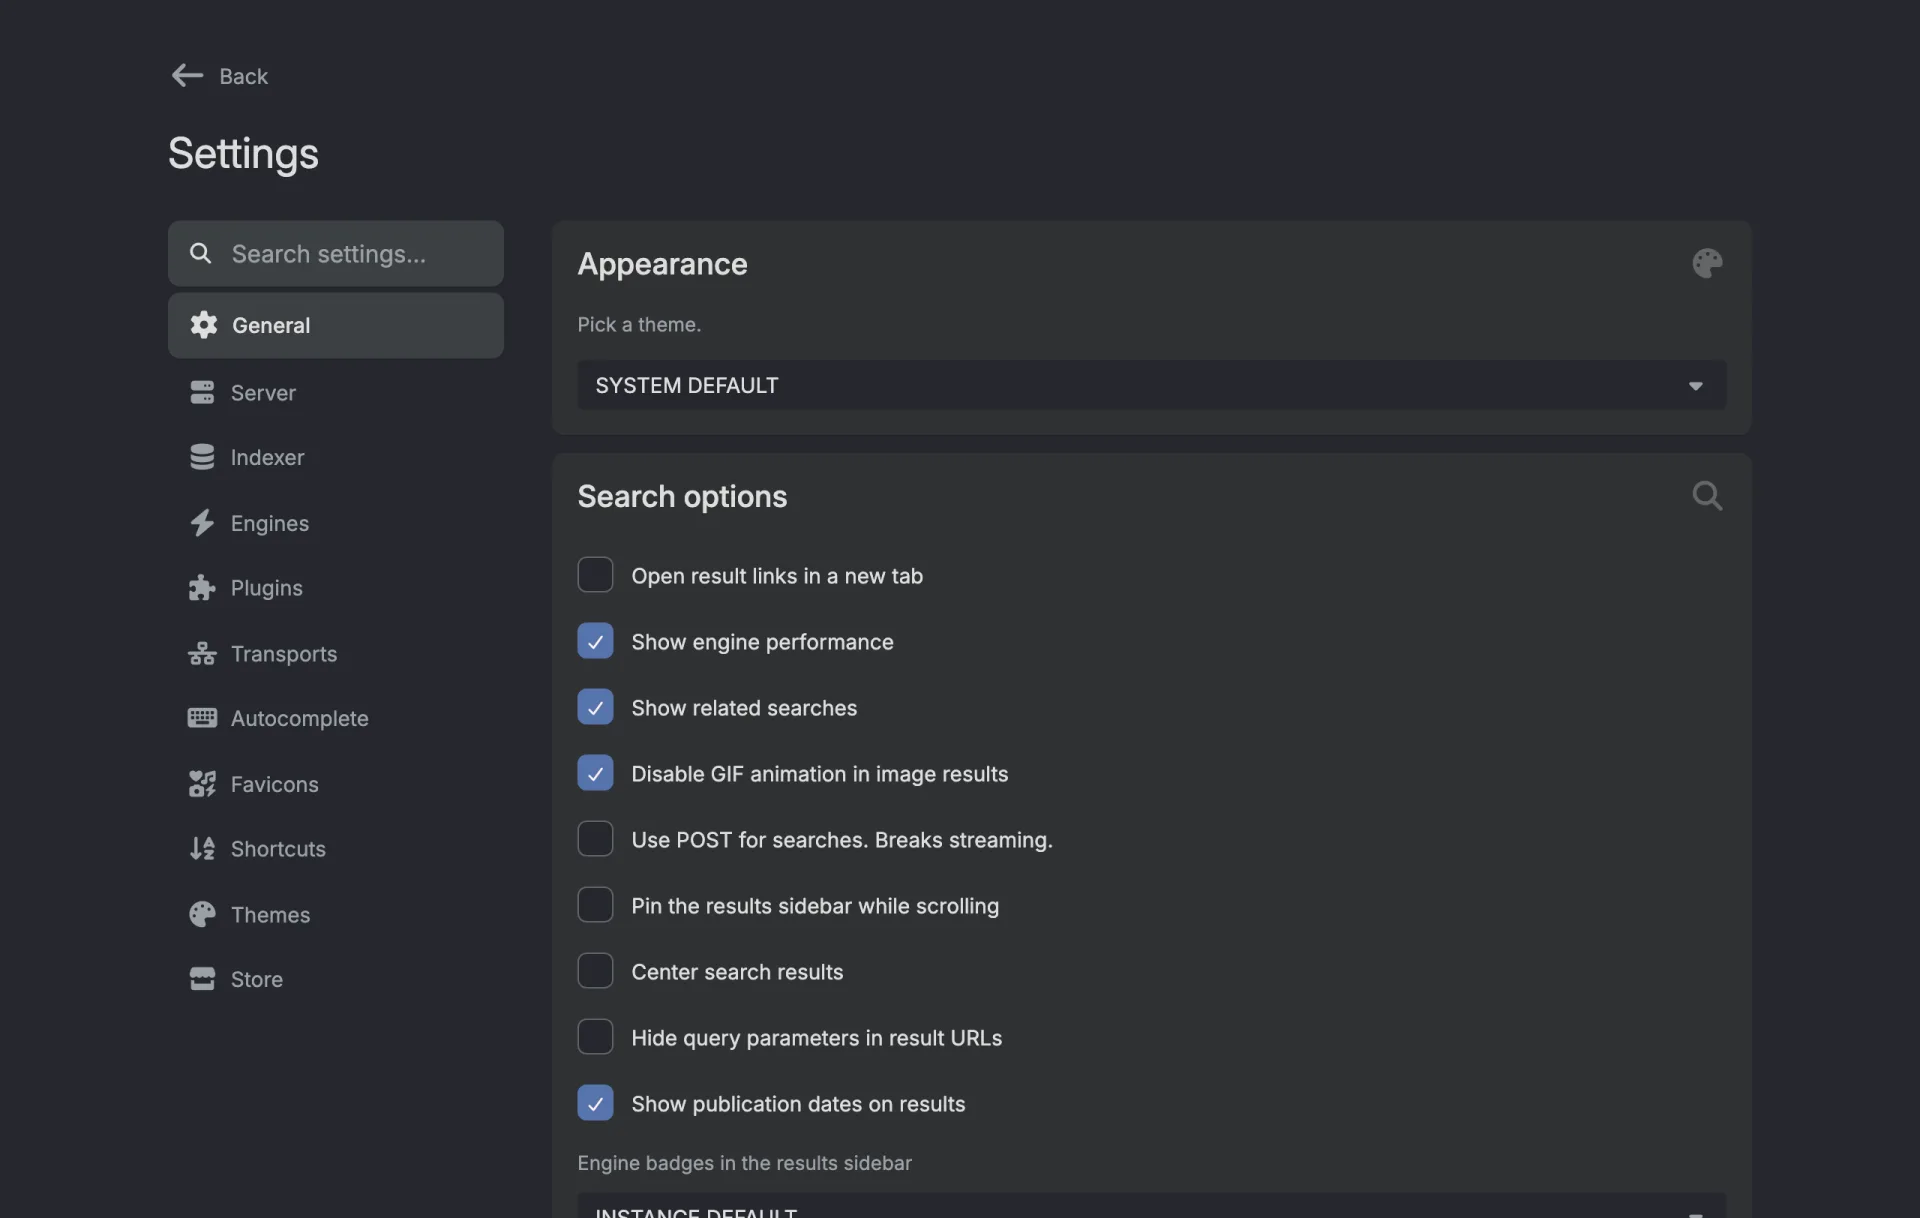Click the General gear icon
This screenshot has height=1218, width=1920.
[203, 325]
